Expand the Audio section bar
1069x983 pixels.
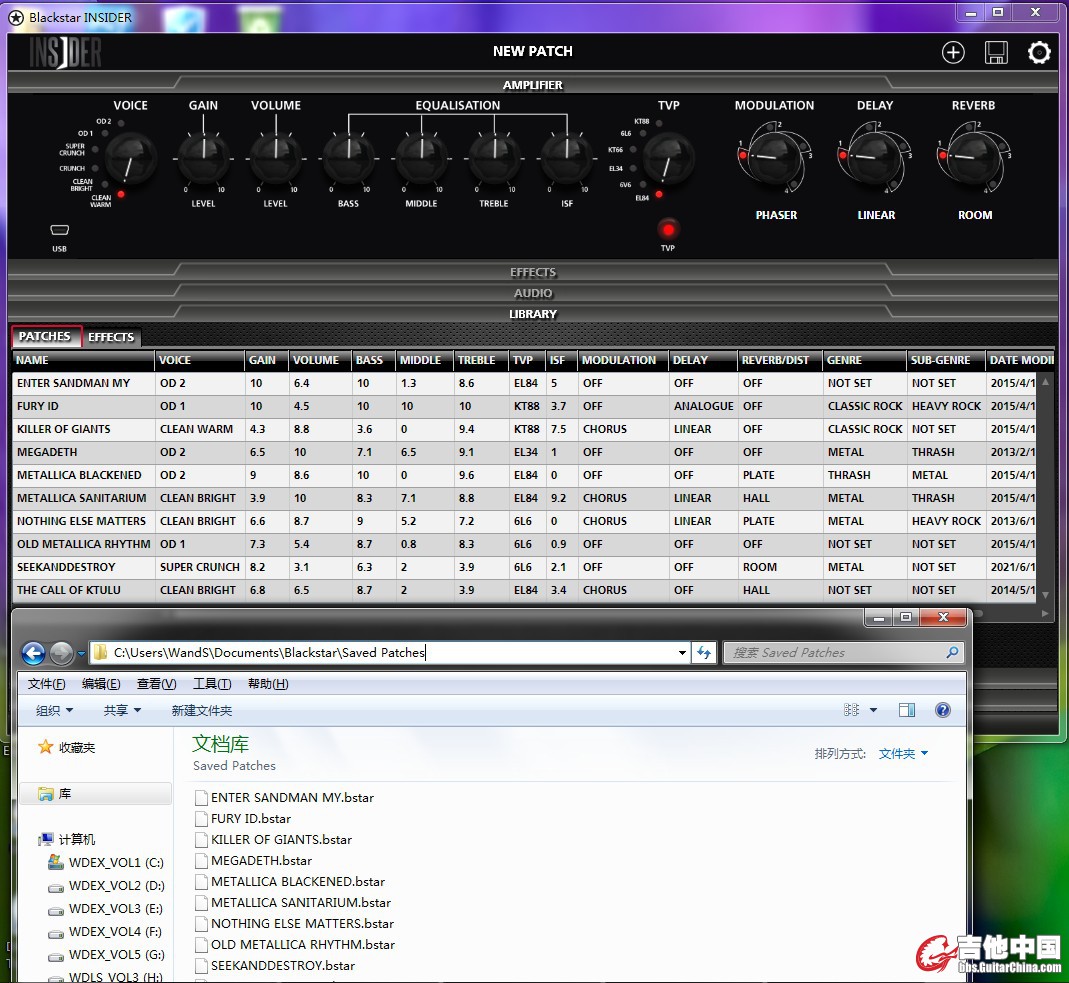[x=533, y=293]
